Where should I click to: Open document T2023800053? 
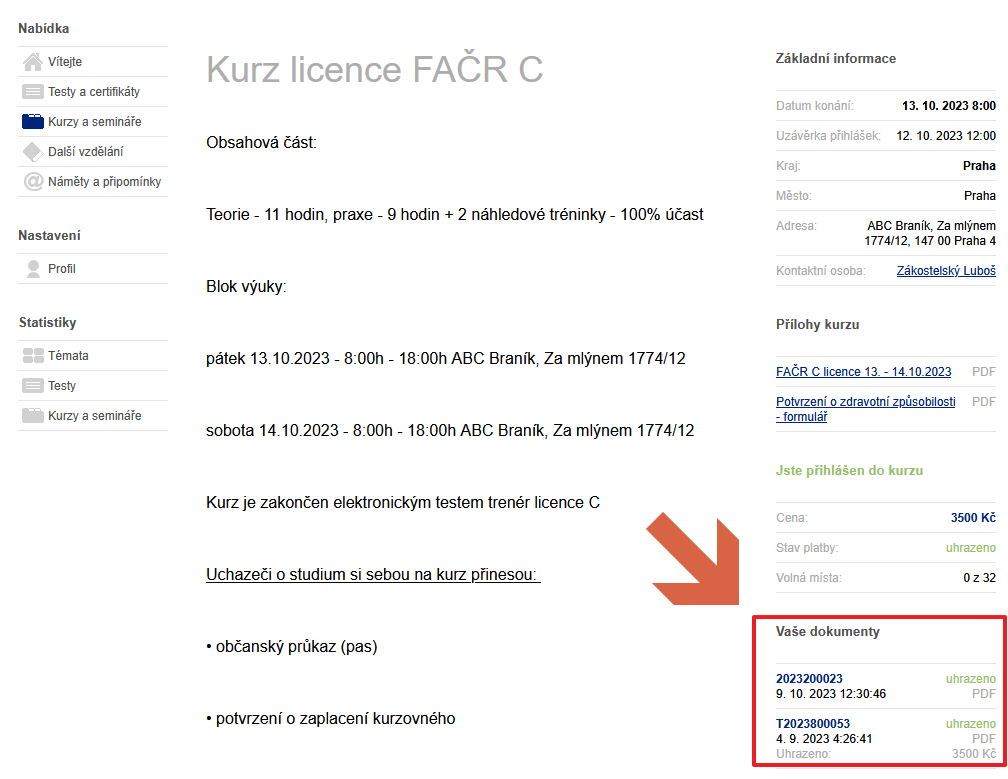(x=813, y=724)
